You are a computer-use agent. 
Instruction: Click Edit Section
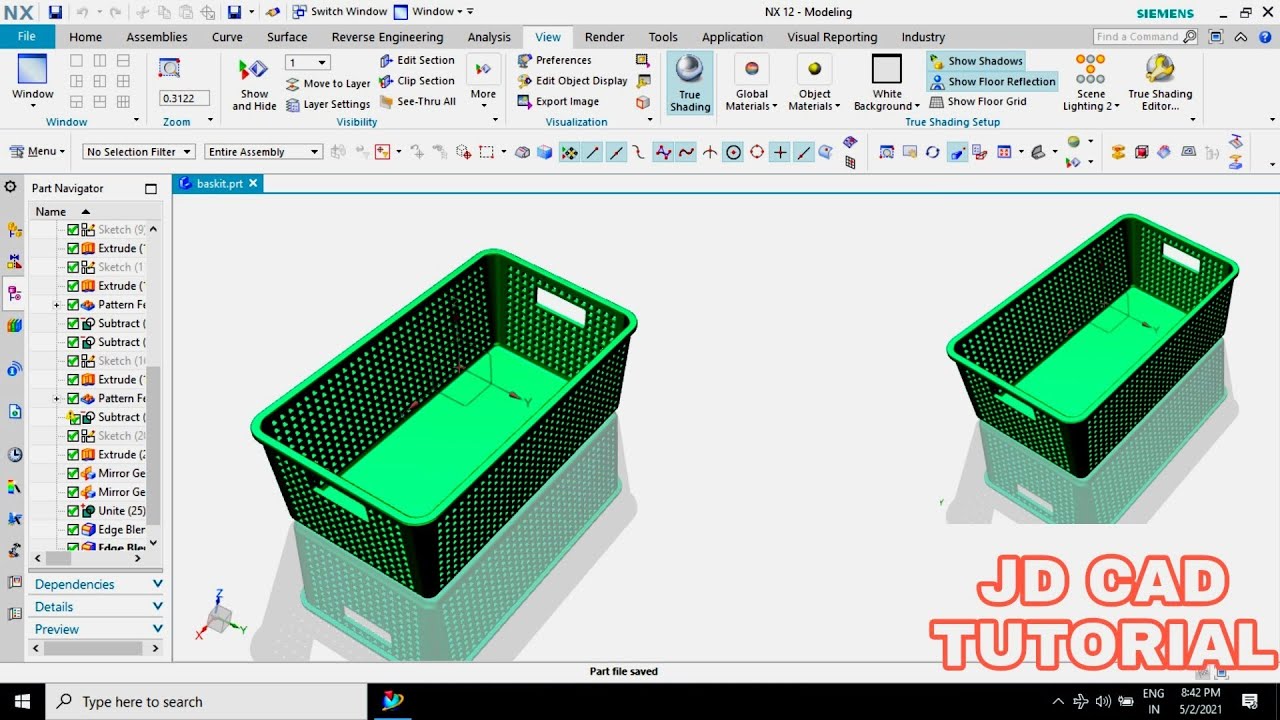417,60
